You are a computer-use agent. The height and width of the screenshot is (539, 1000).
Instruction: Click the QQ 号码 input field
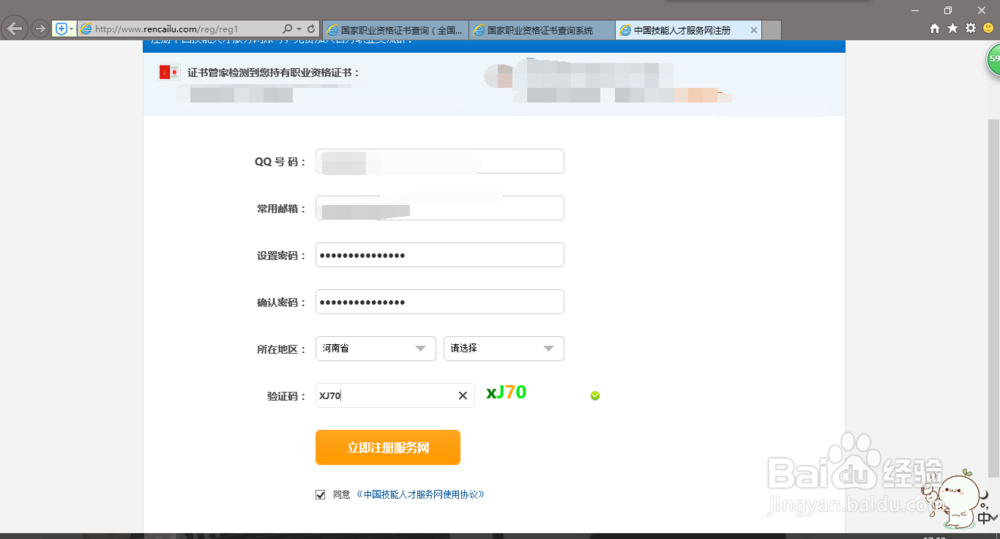point(439,161)
